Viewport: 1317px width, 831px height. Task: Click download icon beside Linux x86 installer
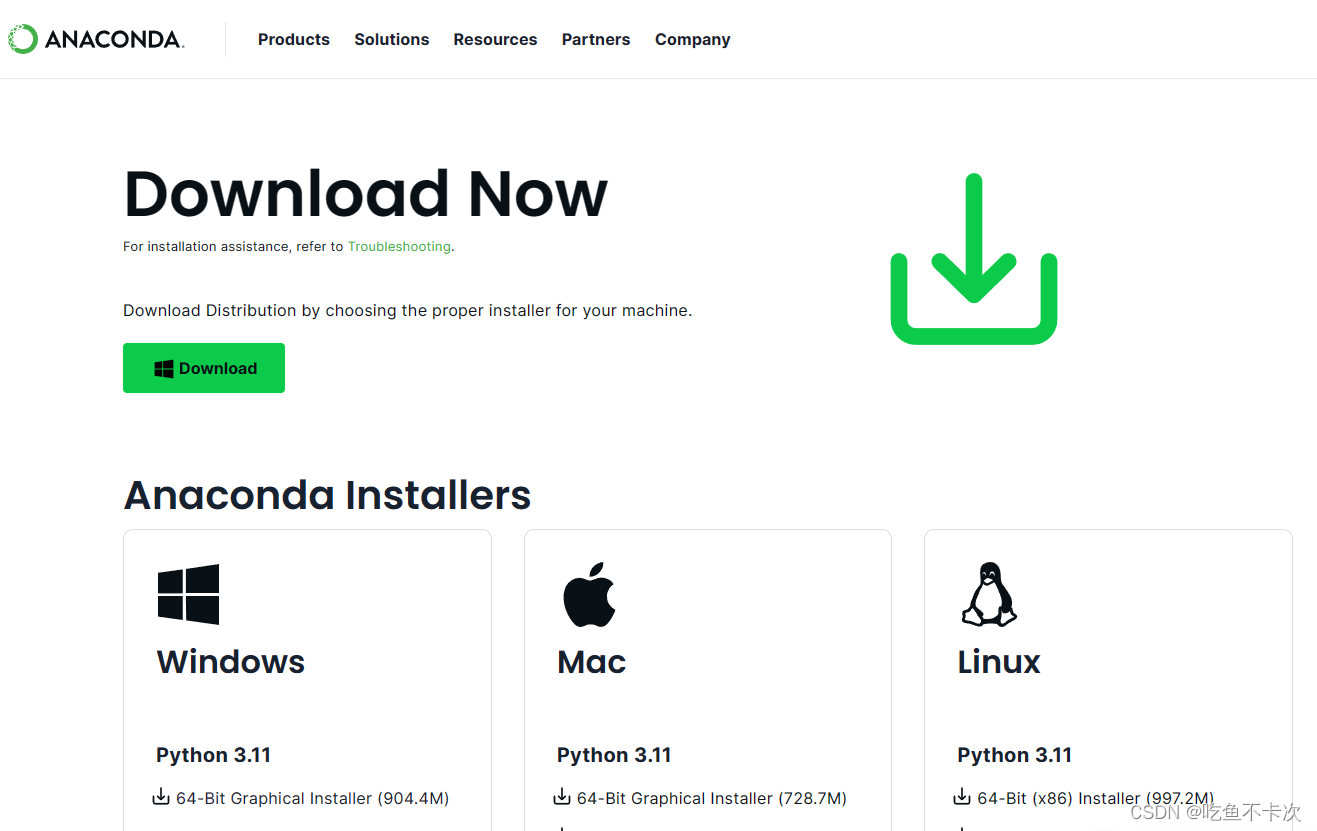(962, 797)
